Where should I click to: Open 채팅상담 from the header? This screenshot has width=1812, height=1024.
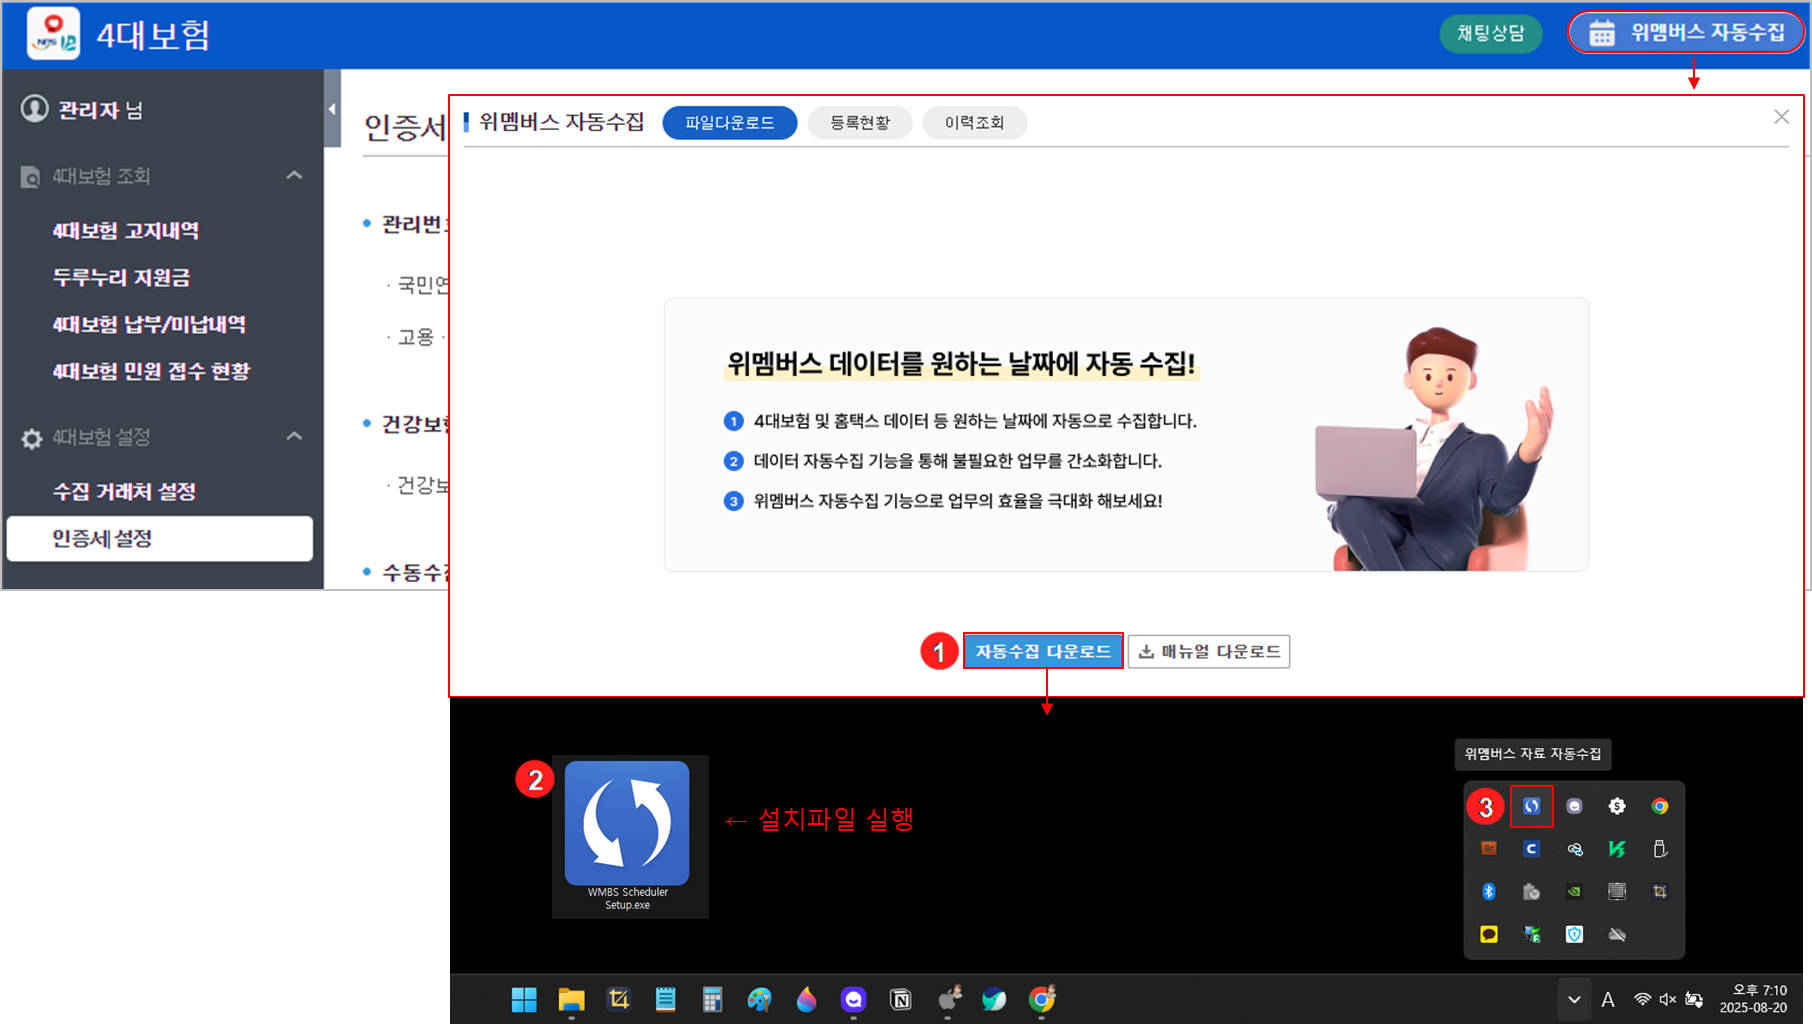tap(1490, 33)
